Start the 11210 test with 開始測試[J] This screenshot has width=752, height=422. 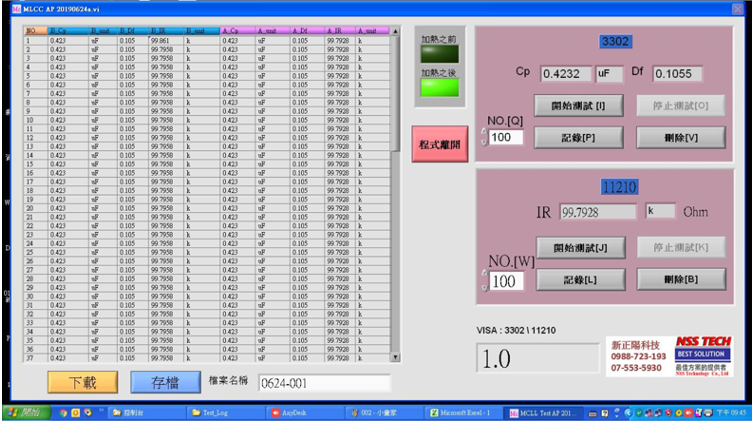coord(580,247)
